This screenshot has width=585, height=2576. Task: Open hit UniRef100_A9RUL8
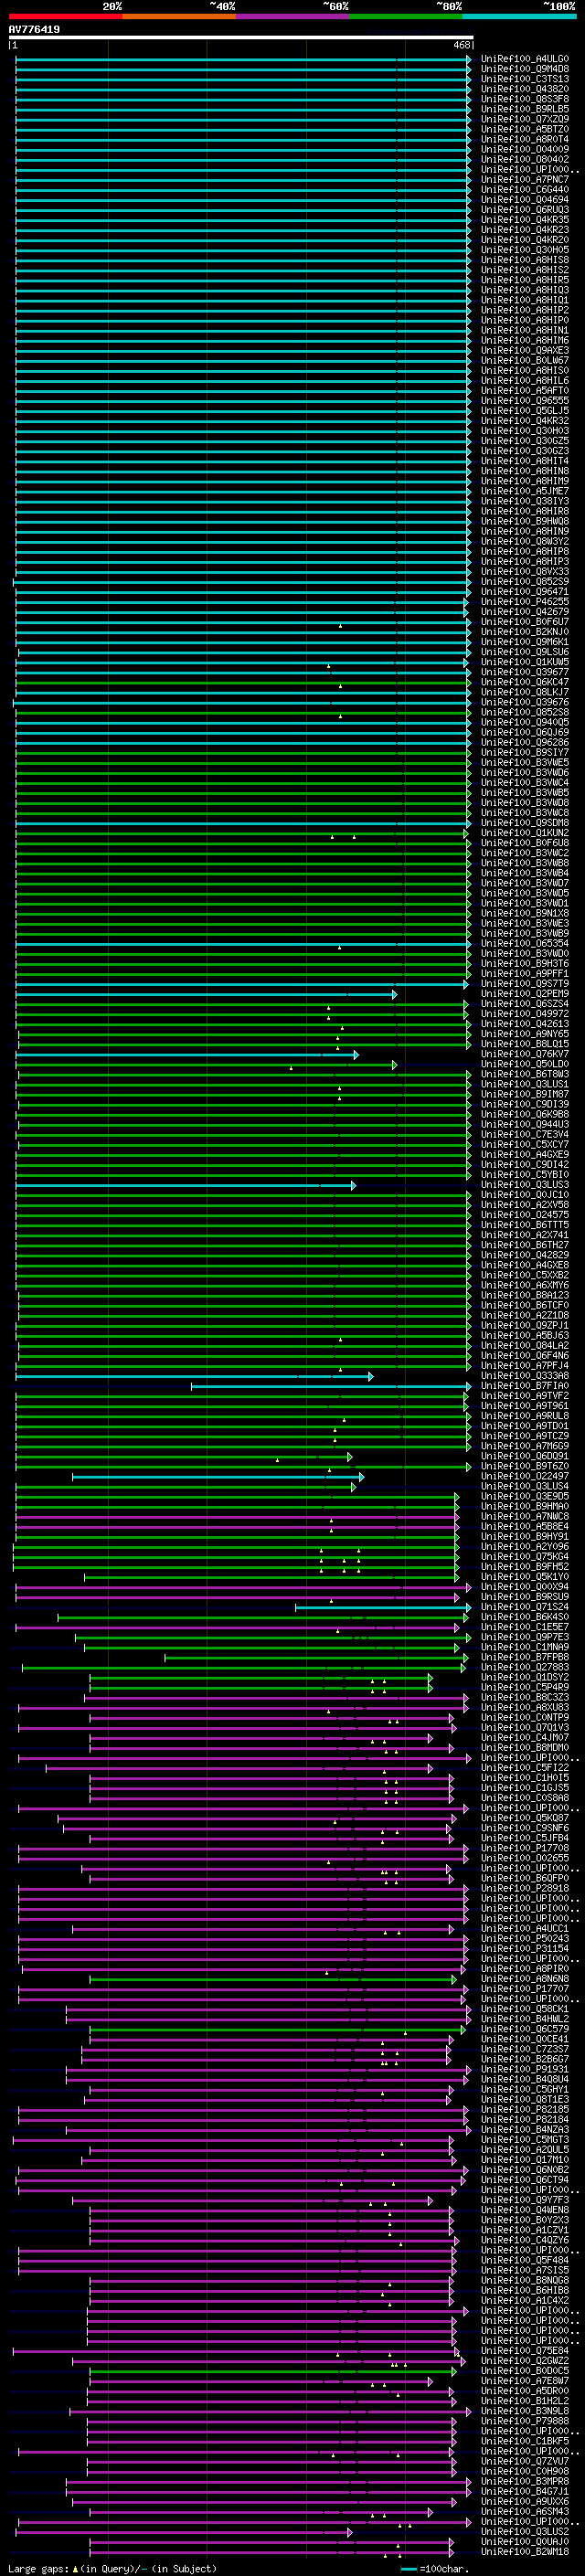point(525,1416)
